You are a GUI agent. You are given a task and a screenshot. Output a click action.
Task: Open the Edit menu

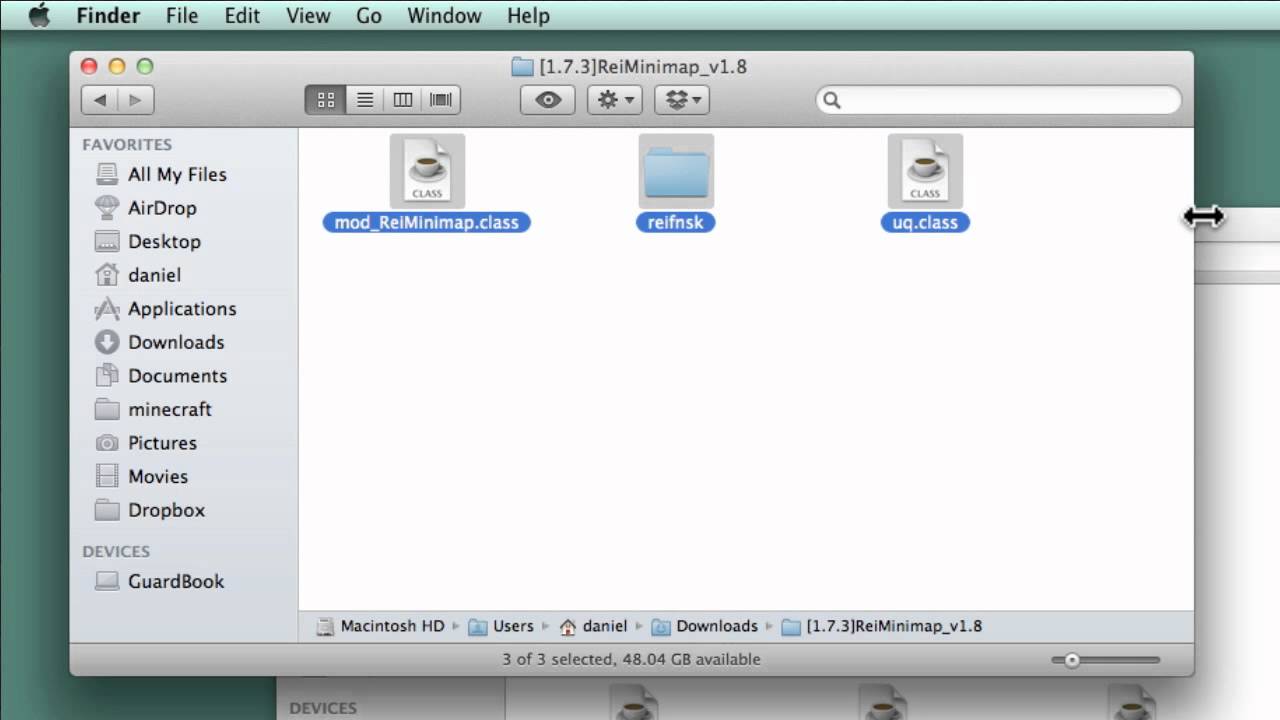coord(242,16)
